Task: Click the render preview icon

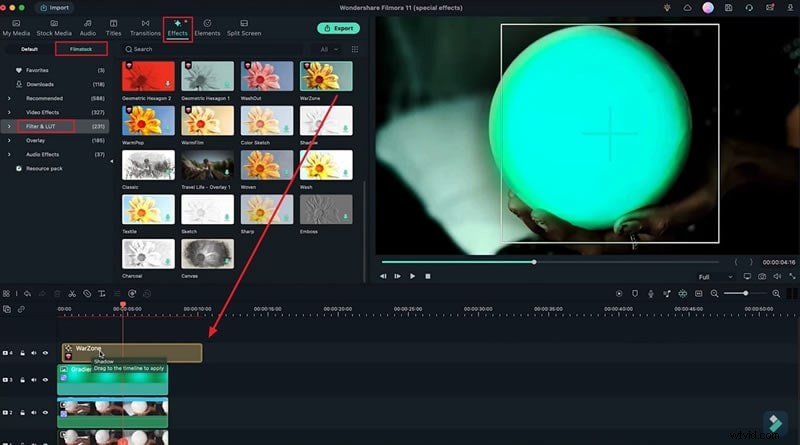Action: tap(619, 293)
